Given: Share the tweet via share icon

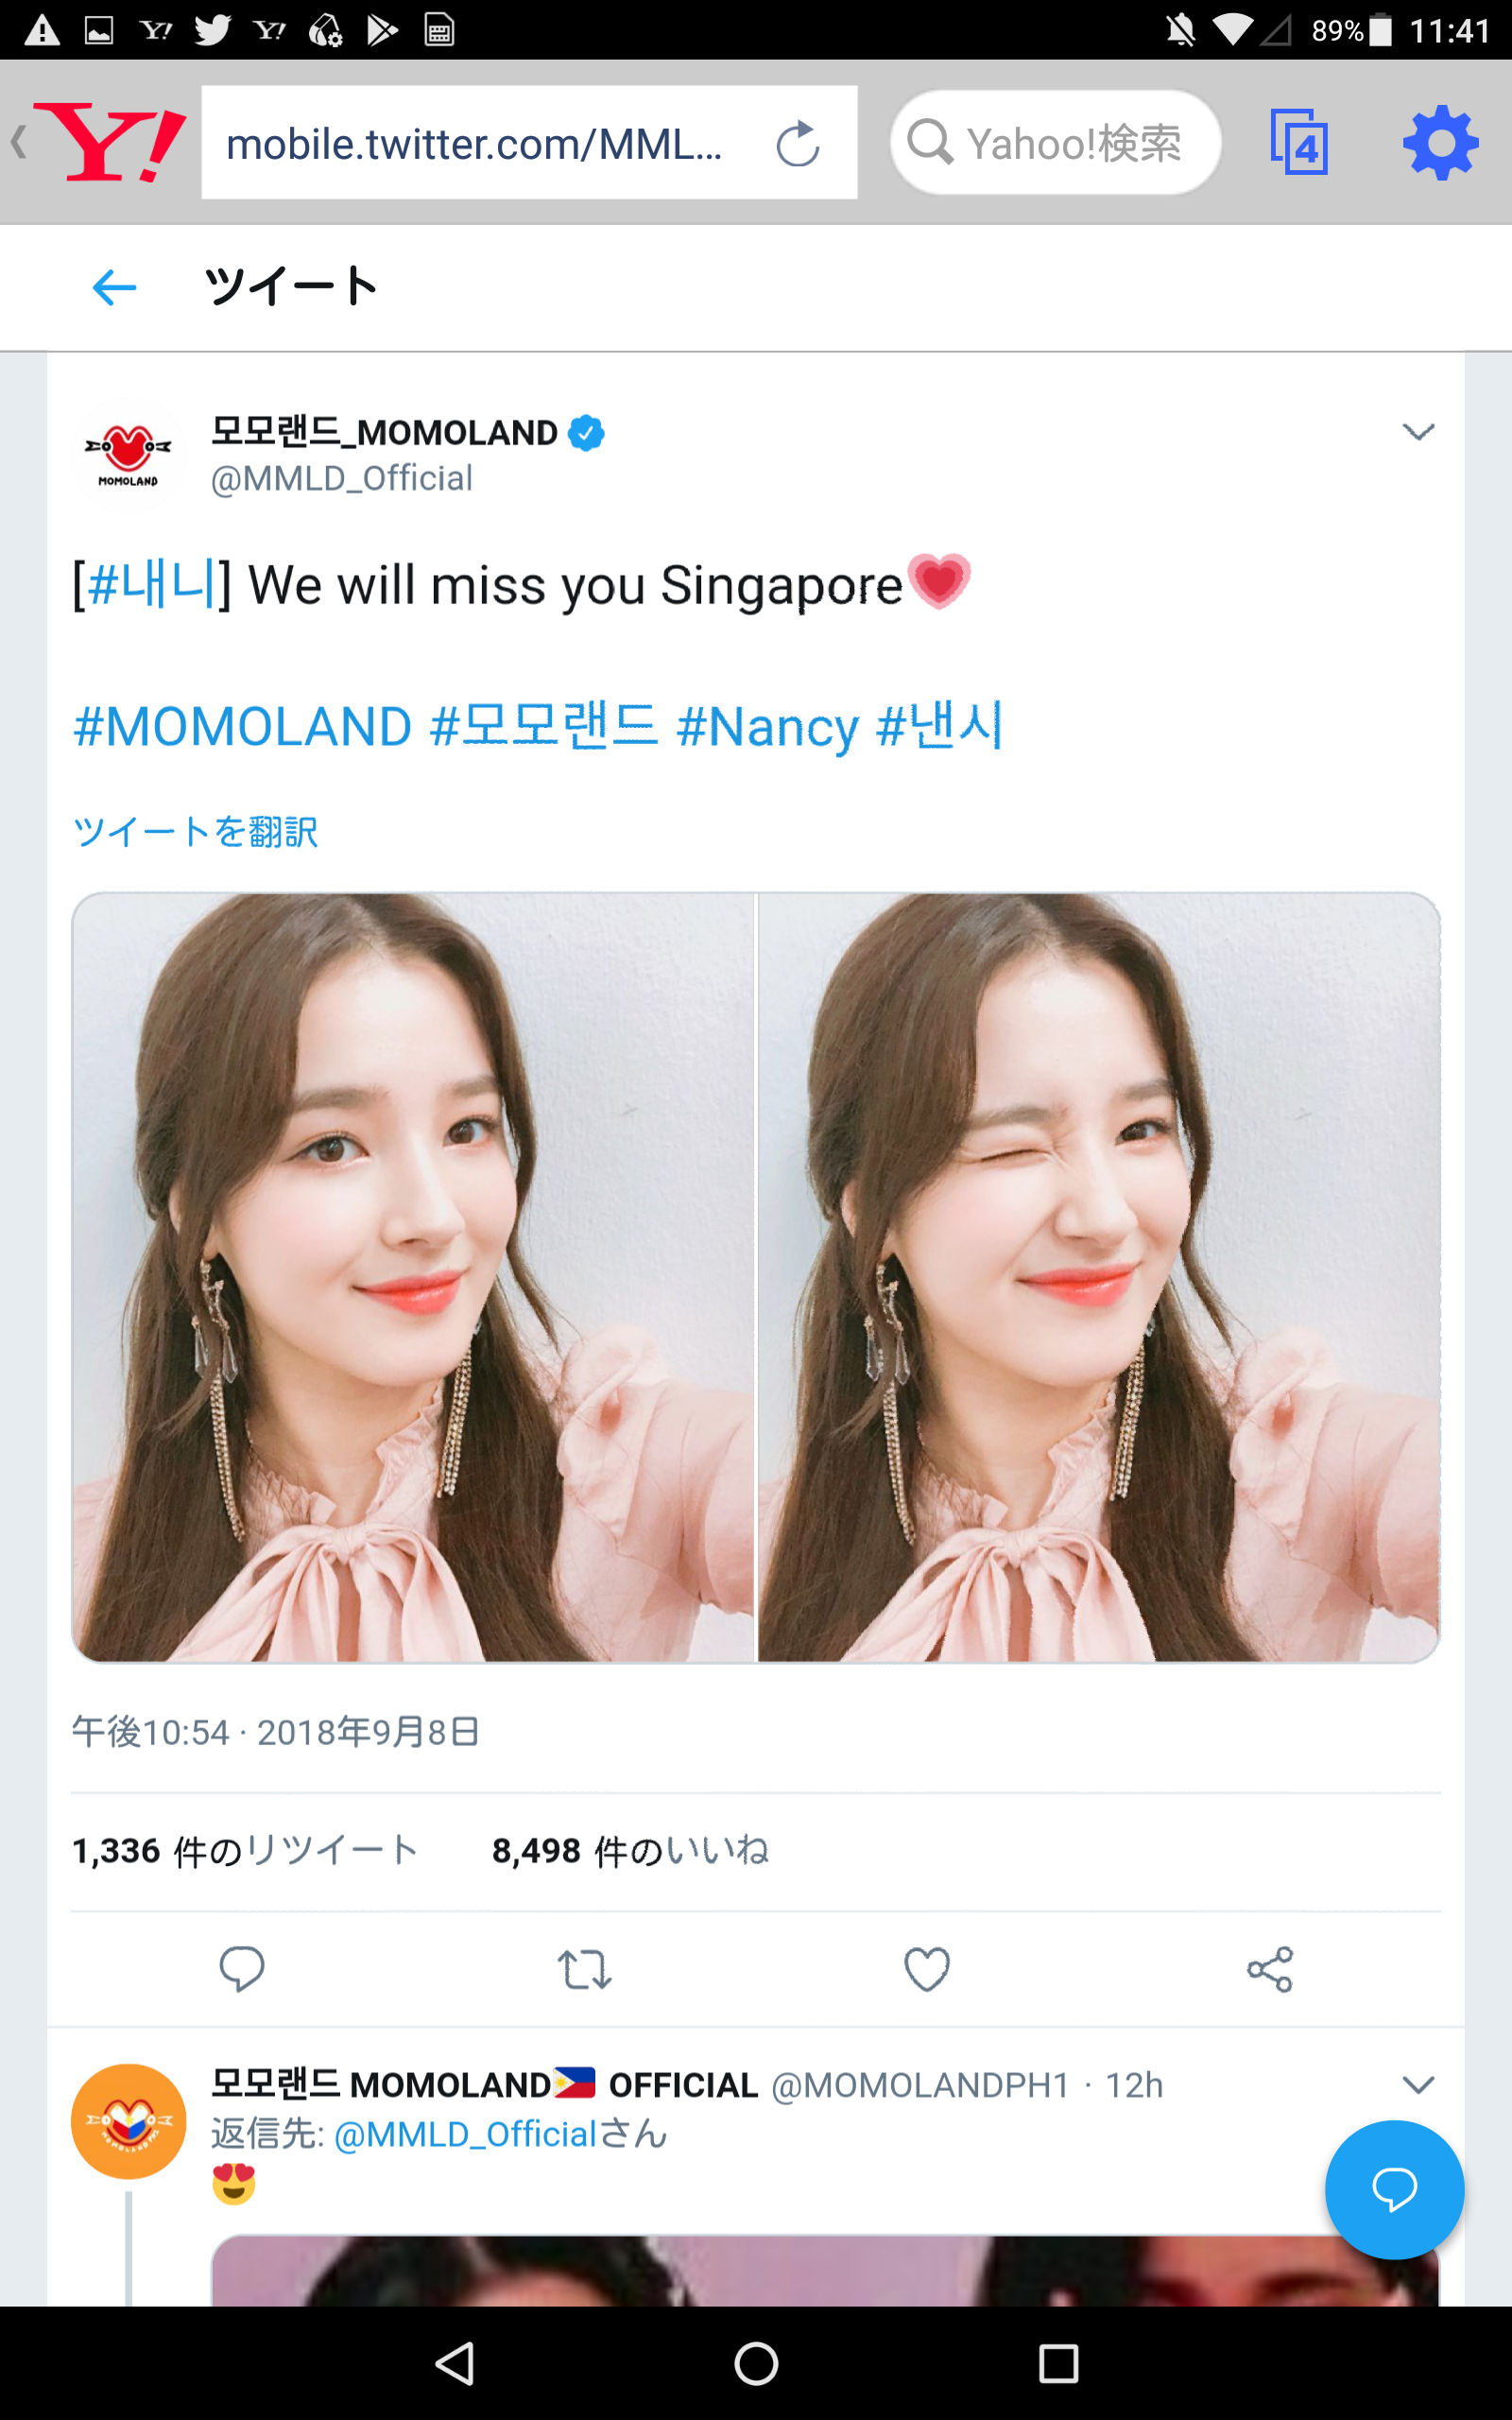Looking at the screenshot, I should [x=1270, y=1969].
